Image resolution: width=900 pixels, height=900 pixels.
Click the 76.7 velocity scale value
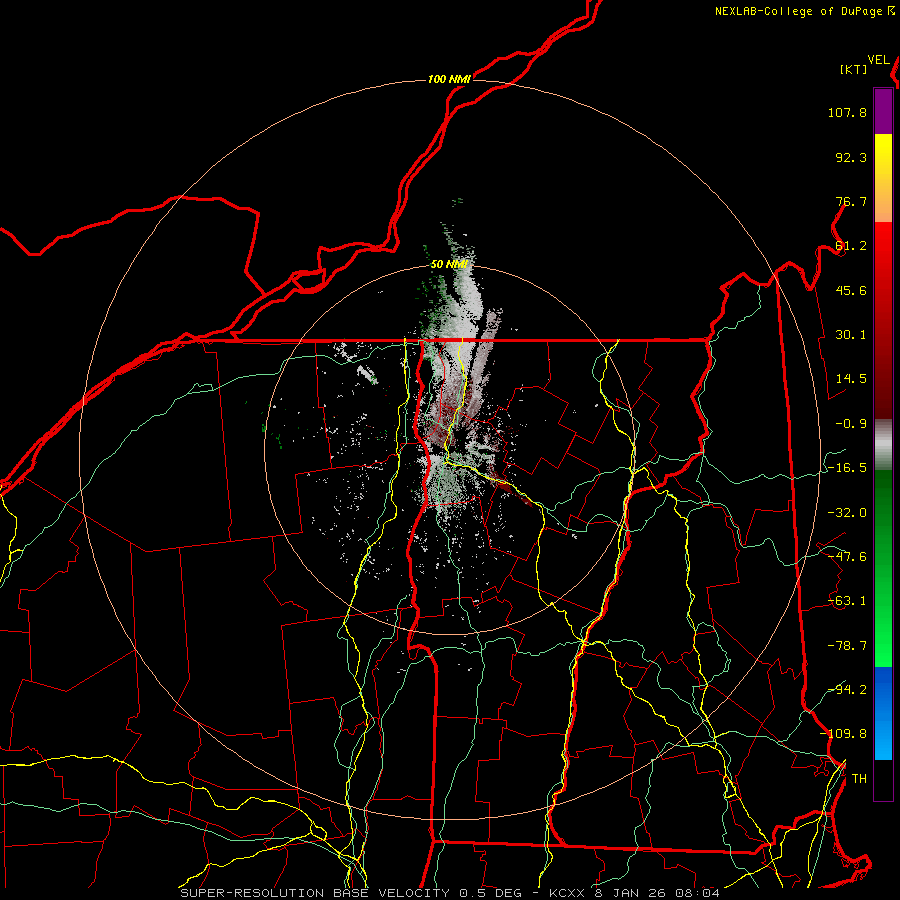click(851, 201)
